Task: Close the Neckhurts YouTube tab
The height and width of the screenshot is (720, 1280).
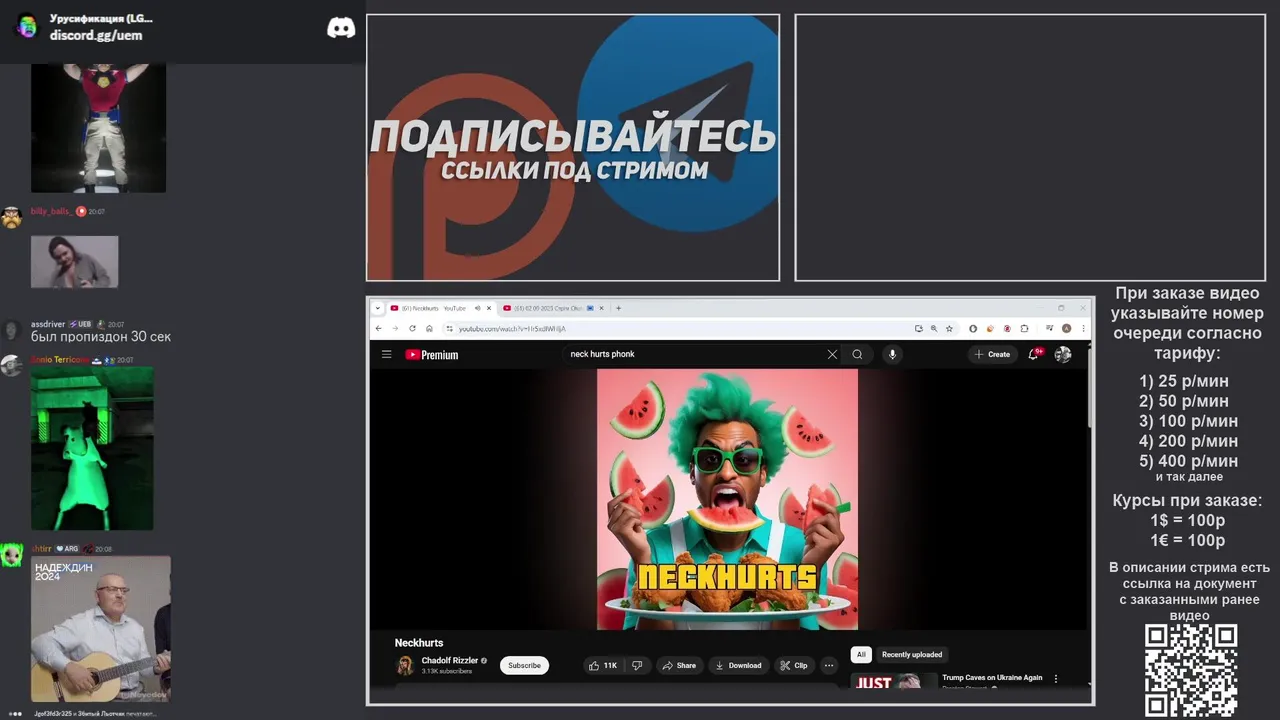Action: pos(489,308)
